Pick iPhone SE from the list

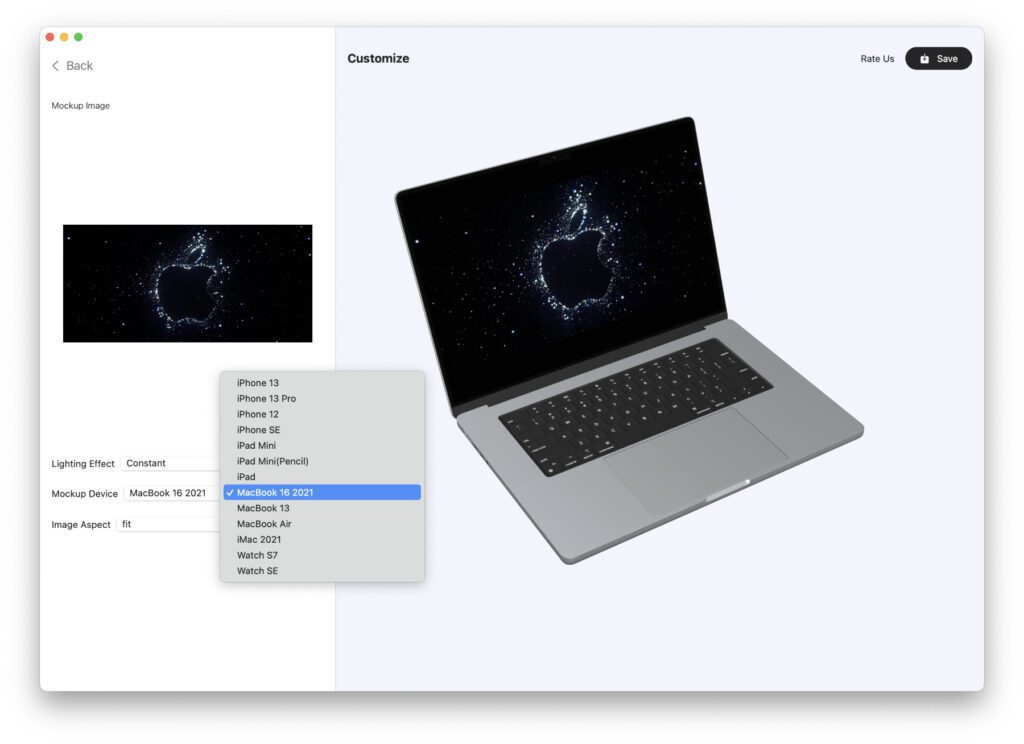[x=258, y=430]
